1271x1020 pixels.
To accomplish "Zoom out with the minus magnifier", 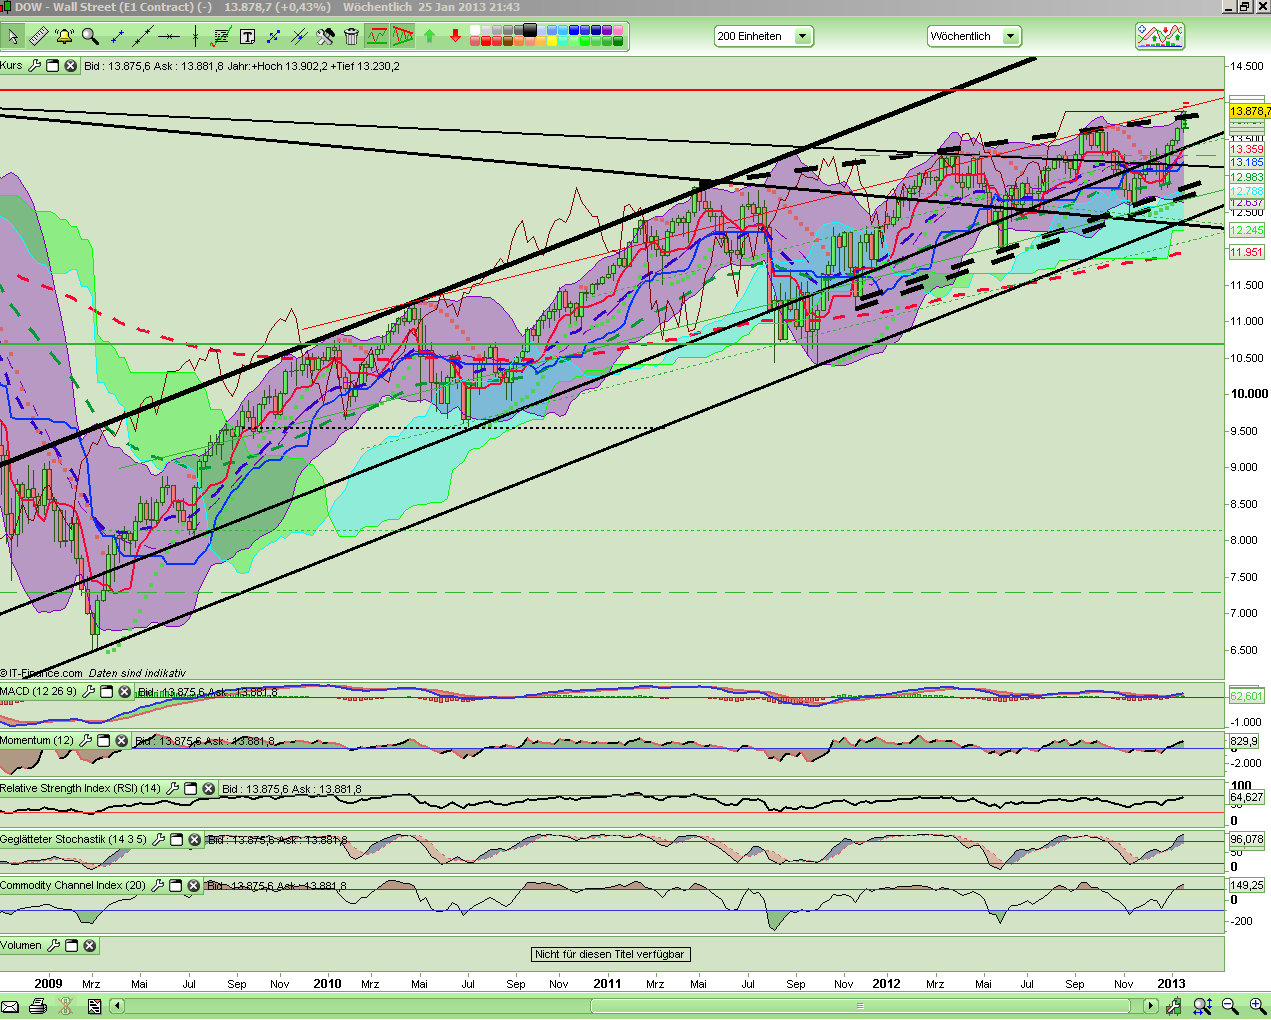I will pyautogui.click(x=1230, y=1006).
